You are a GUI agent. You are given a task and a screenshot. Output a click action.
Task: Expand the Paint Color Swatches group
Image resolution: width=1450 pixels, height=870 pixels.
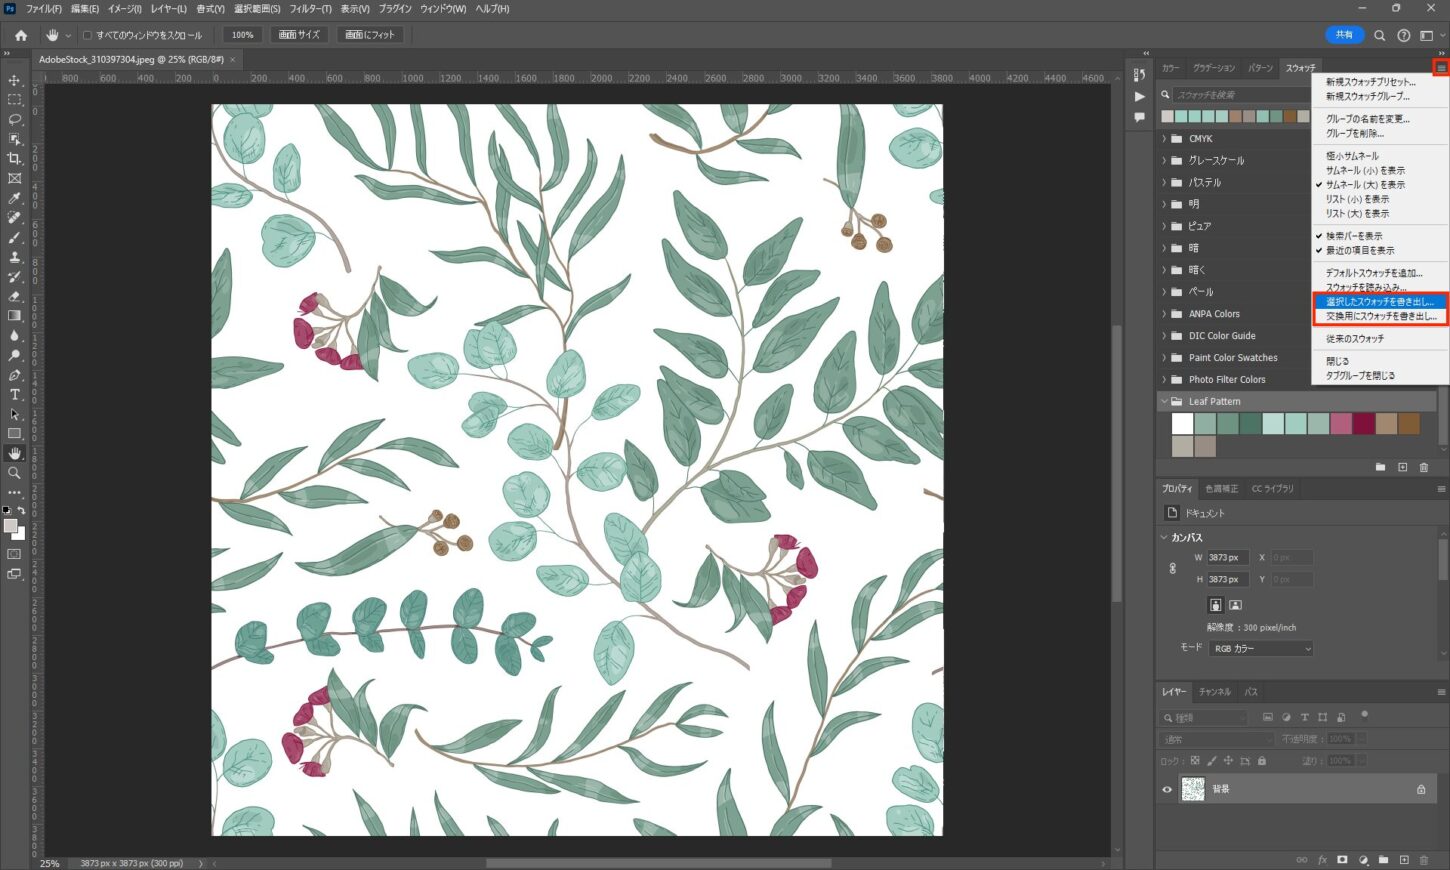pyautogui.click(x=1164, y=358)
